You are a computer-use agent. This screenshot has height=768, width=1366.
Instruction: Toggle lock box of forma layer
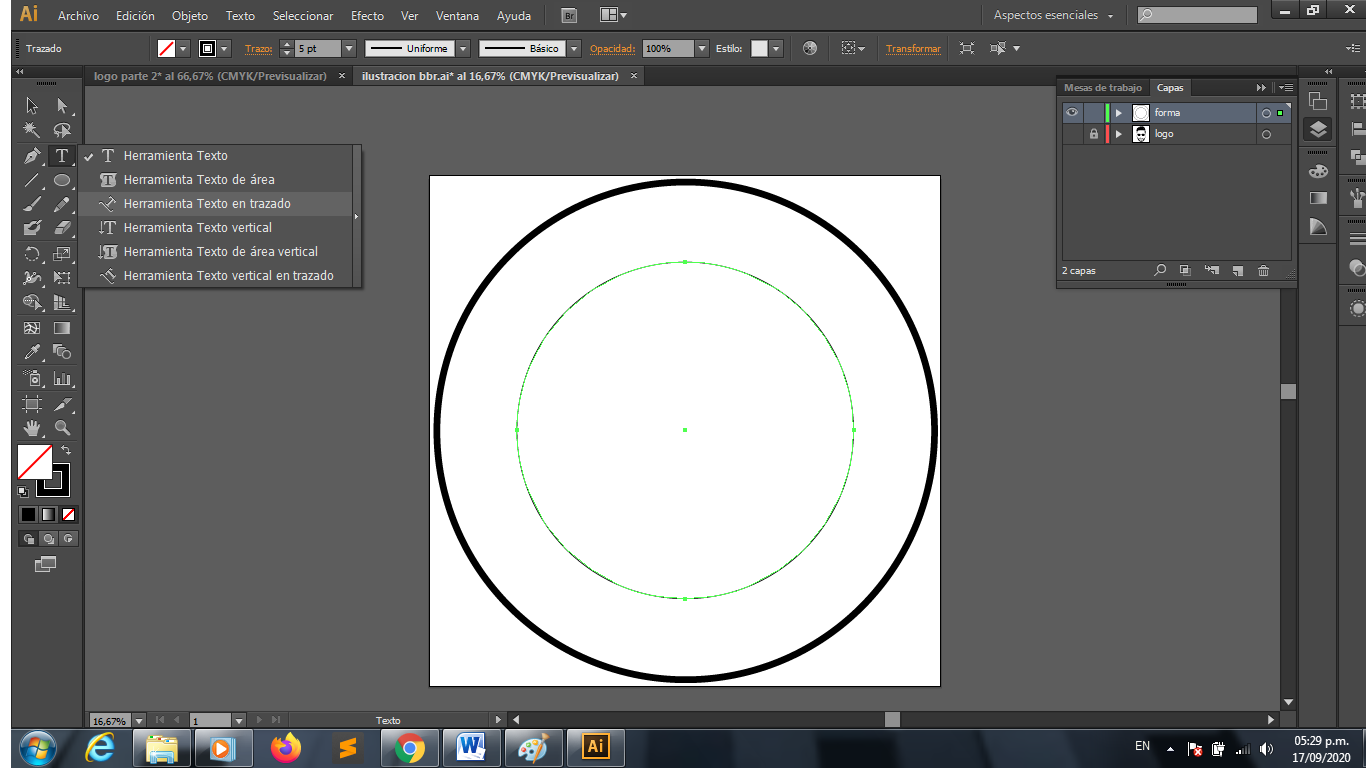coord(1093,113)
